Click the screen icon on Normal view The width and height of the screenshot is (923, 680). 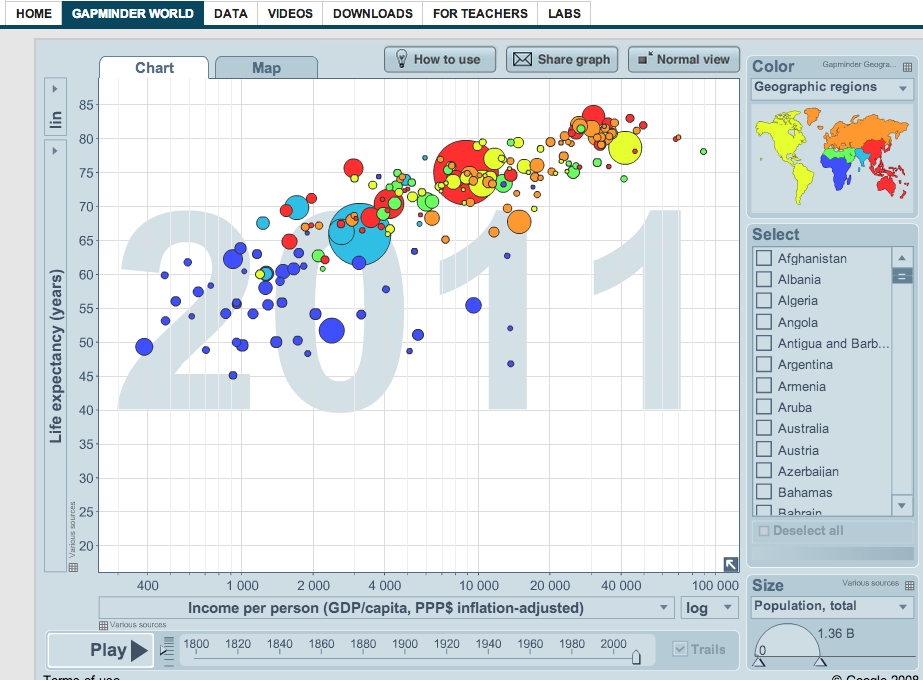tap(646, 58)
